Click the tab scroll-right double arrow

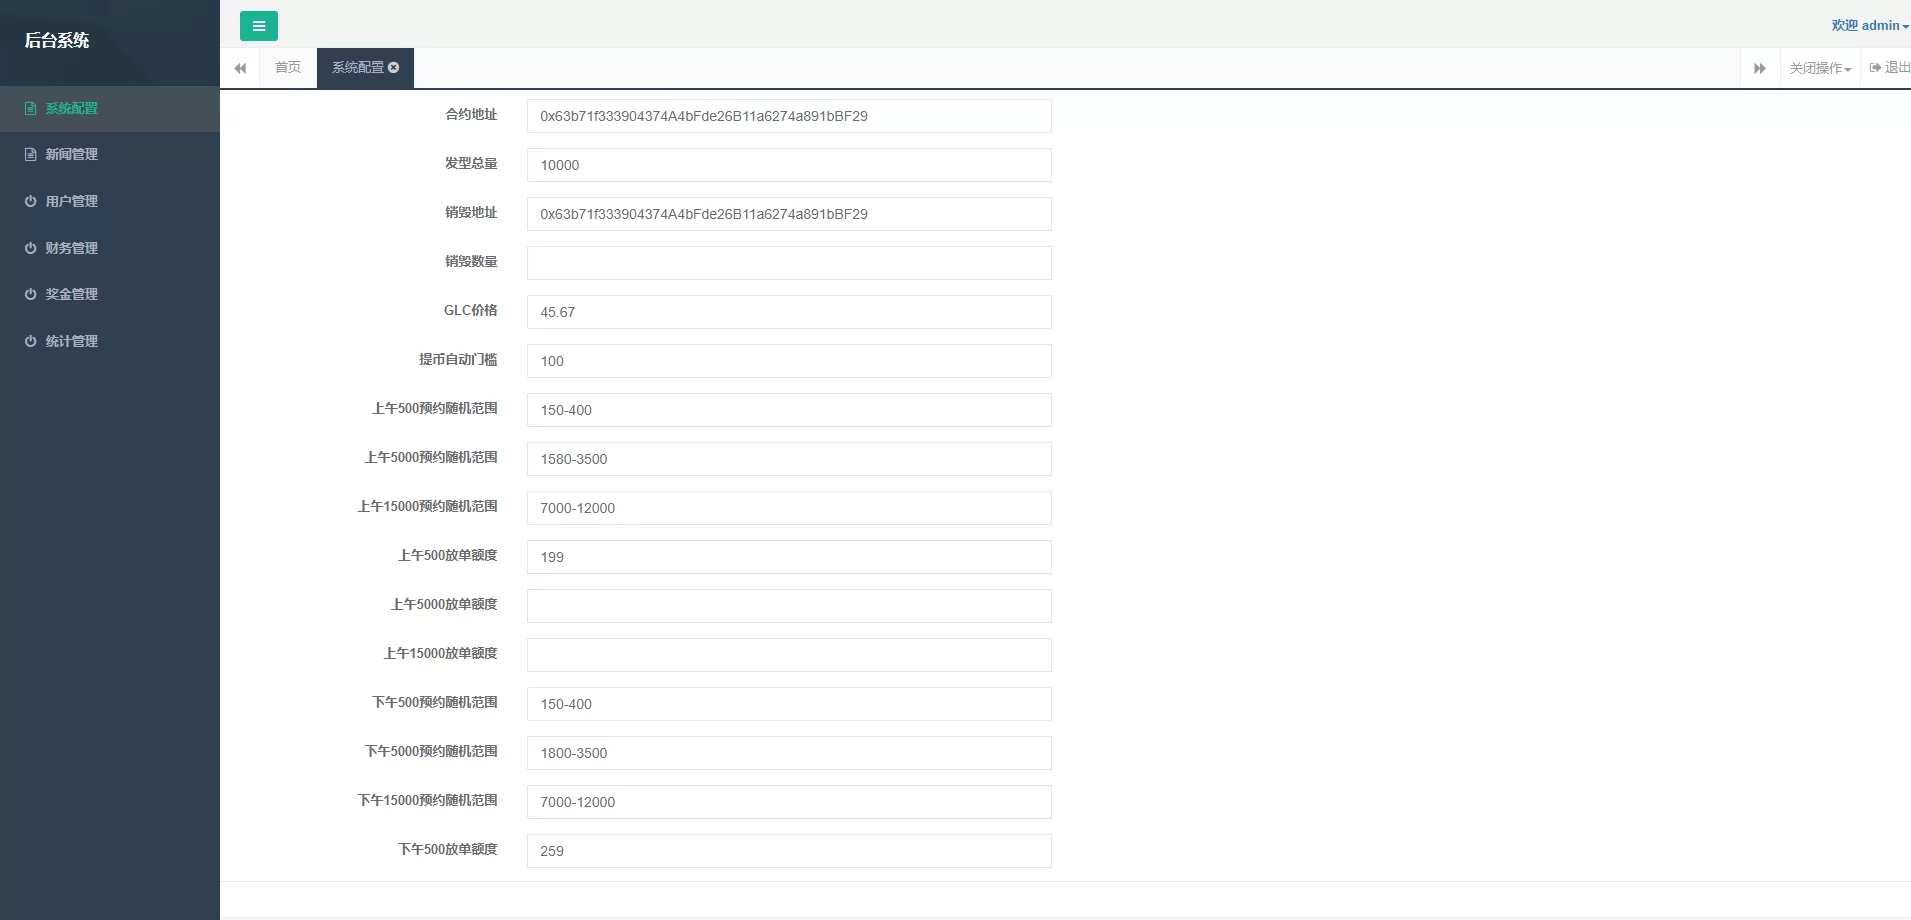click(1759, 68)
